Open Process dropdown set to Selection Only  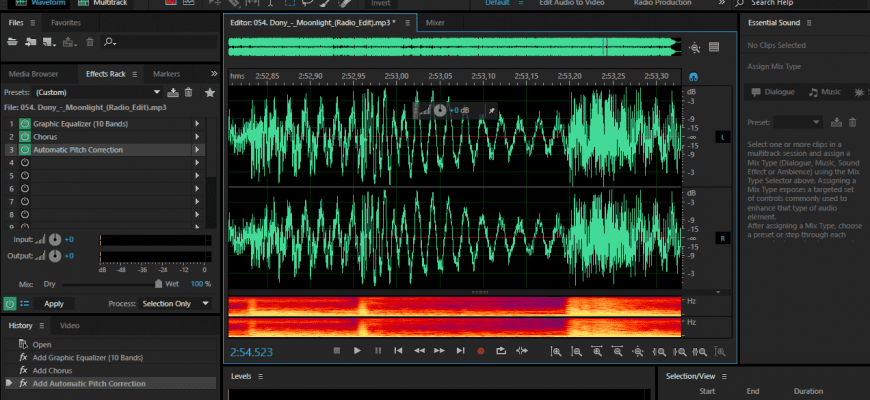pyautogui.click(x=175, y=303)
